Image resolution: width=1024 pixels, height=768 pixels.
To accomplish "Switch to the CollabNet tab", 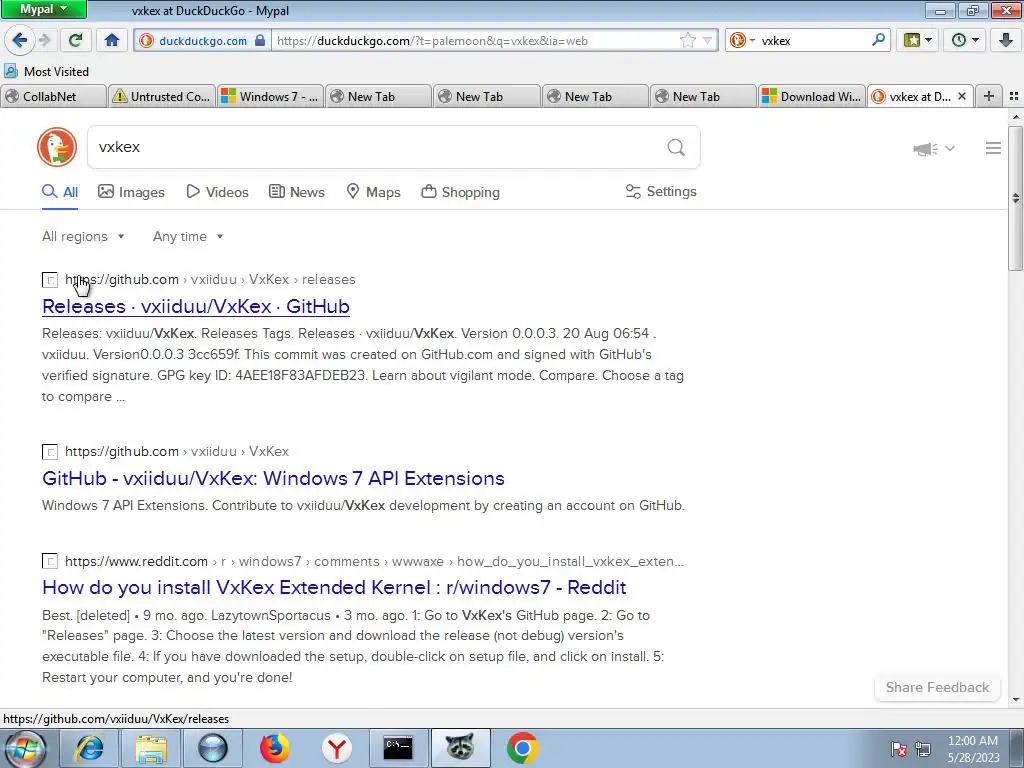I will [54, 96].
